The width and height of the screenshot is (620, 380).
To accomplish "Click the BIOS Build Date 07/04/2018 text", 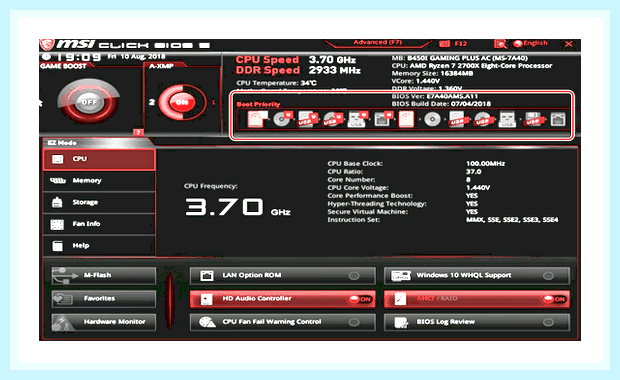I will click(441, 104).
